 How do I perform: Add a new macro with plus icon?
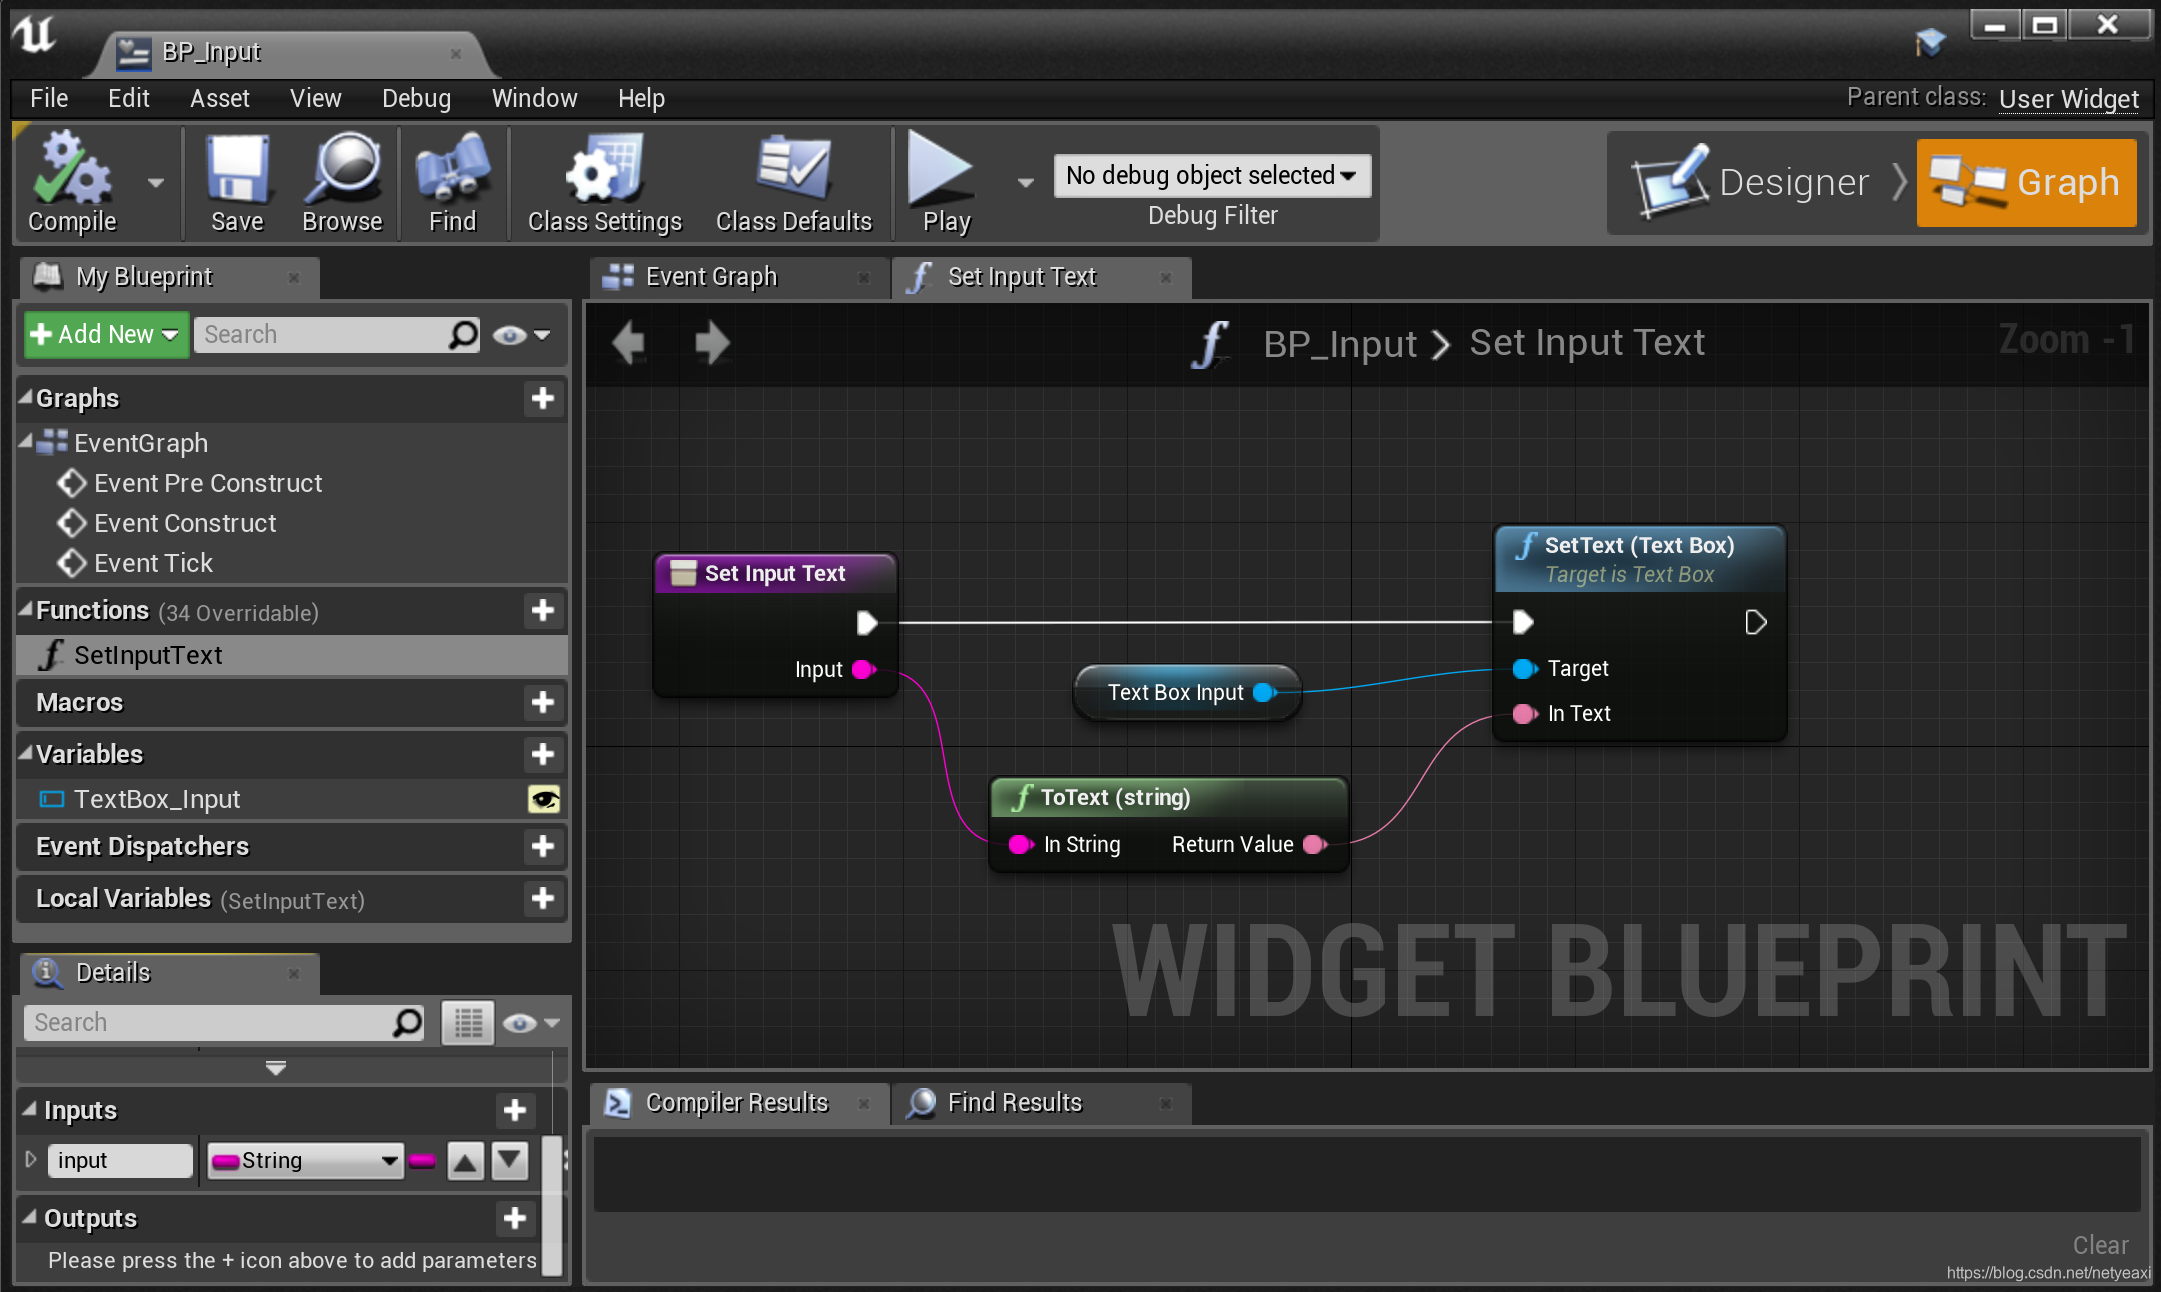[543, 702]
